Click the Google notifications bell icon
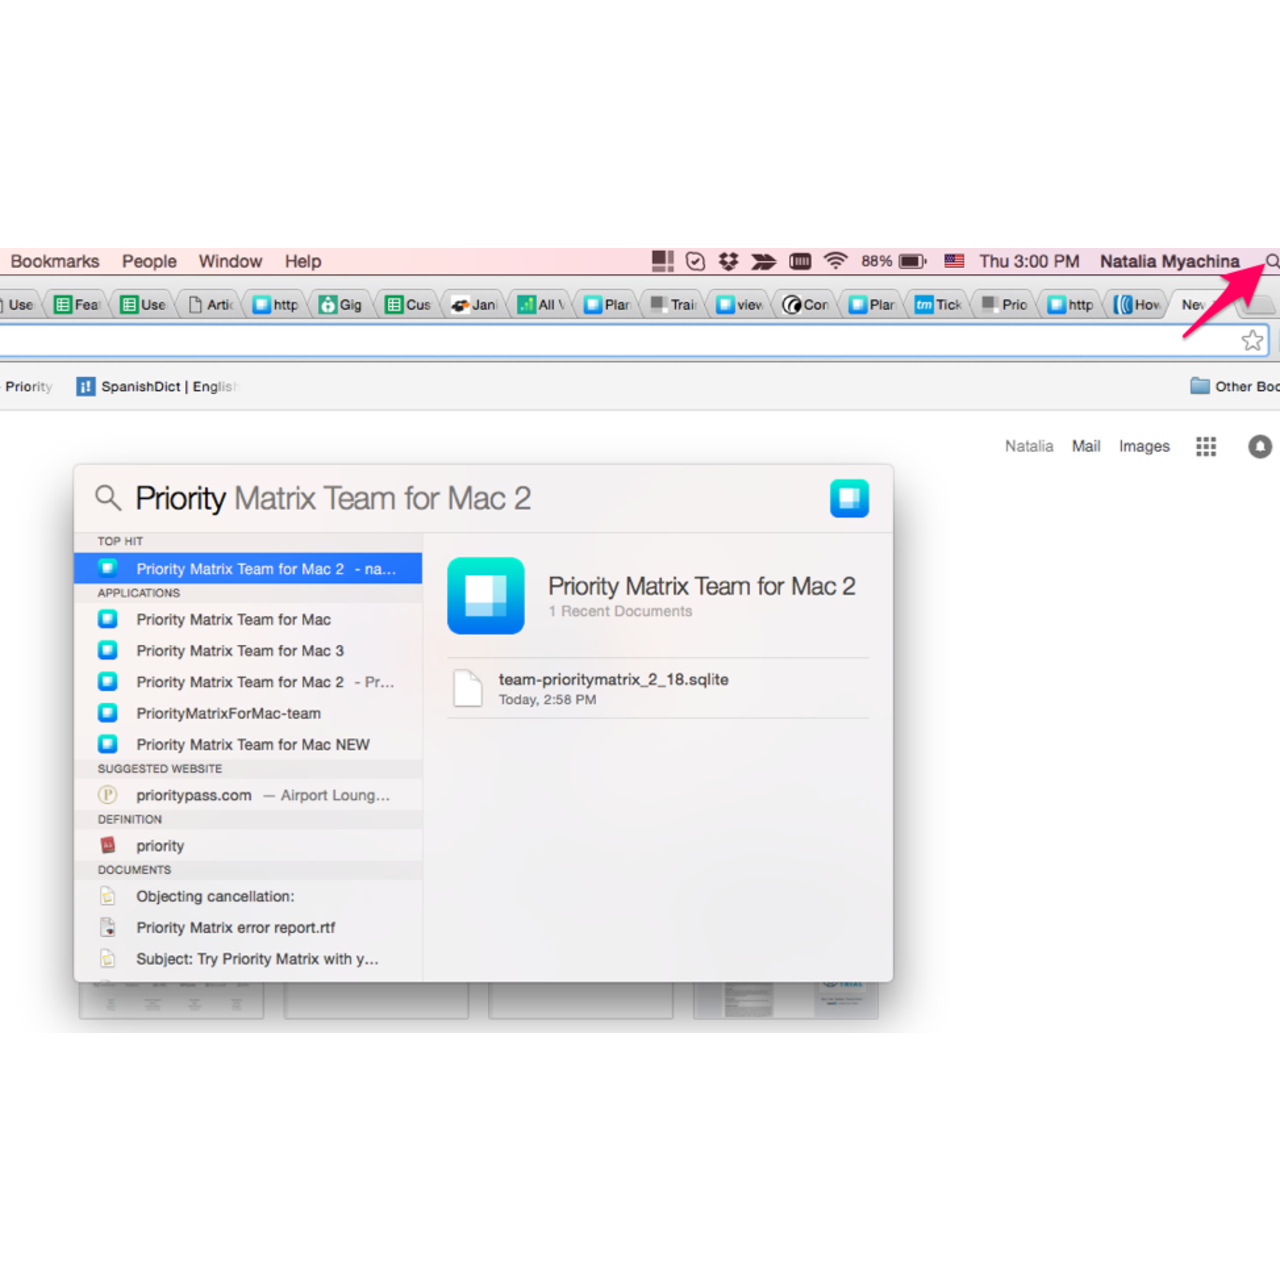The width and height of the screenshot is (1280, 1280). 1260,446
